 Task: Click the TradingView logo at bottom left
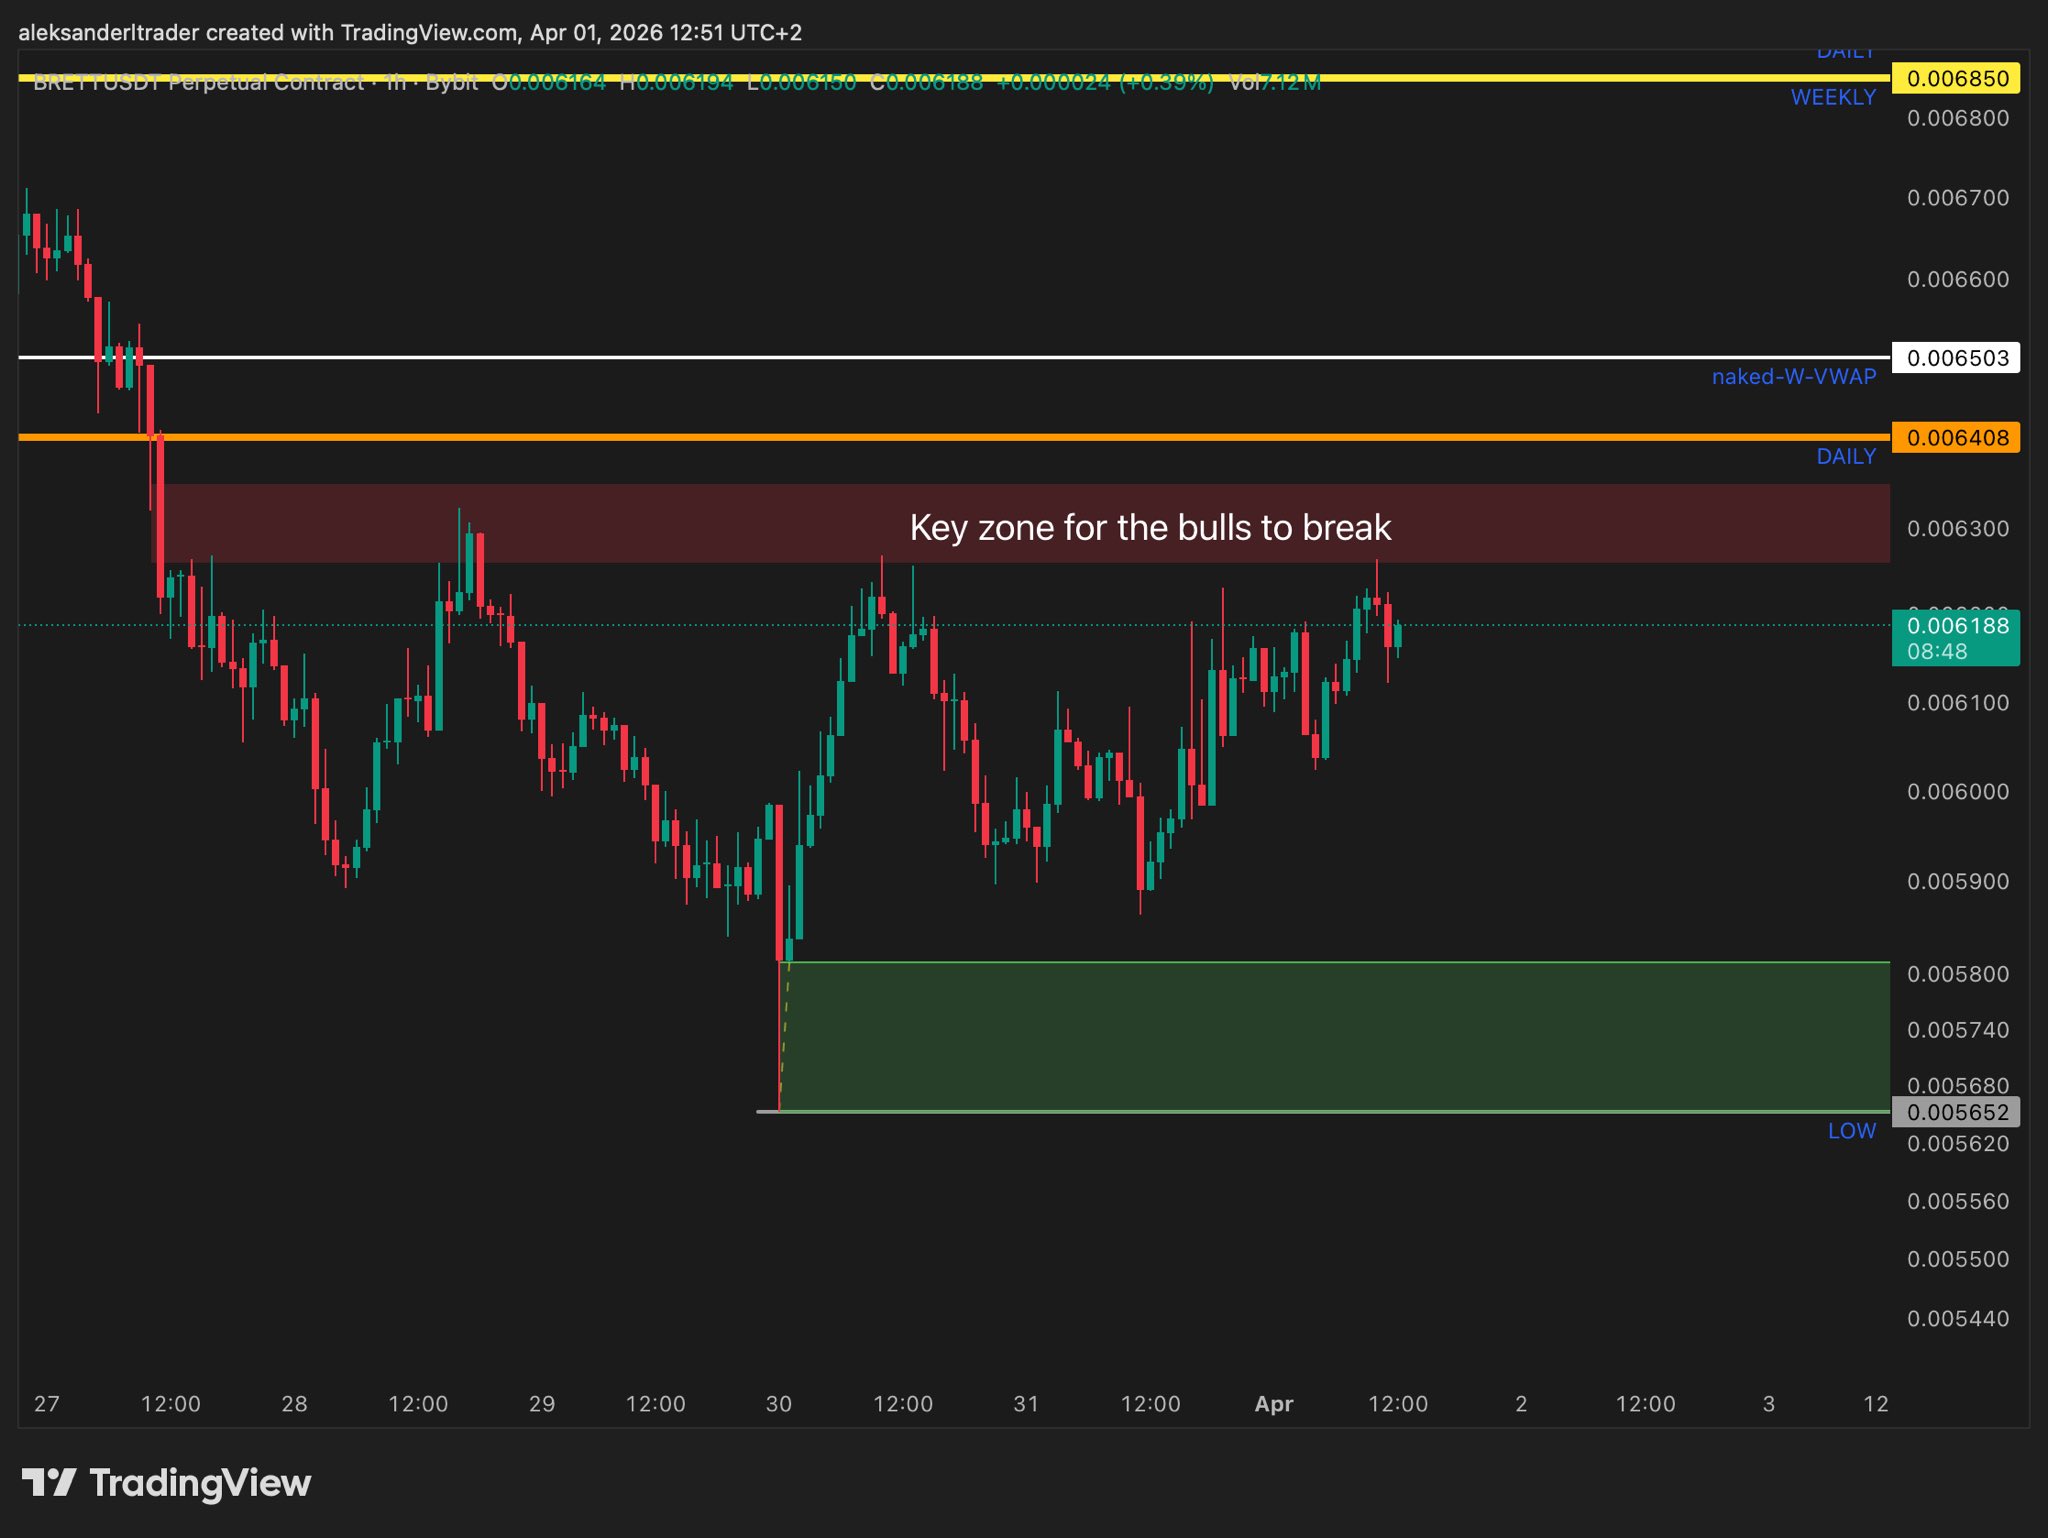(166, 1482)
